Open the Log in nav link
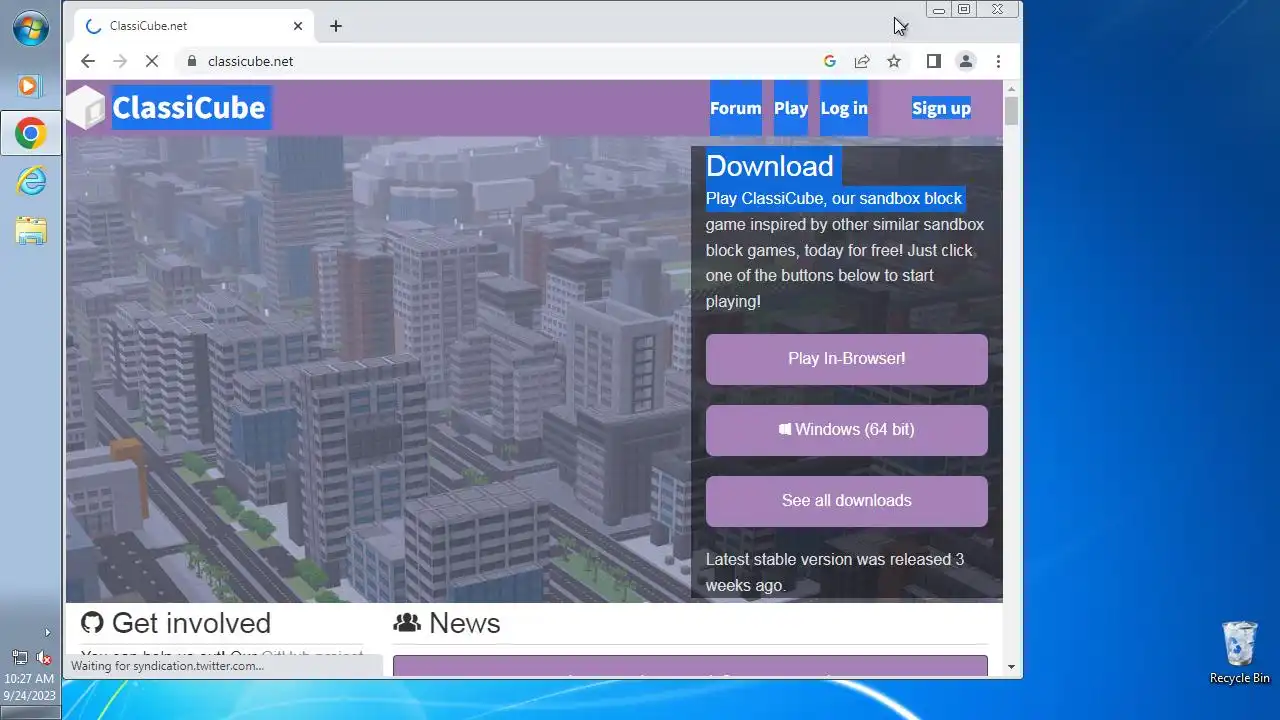Viewport: 1280px width, 720px height. pyautogui.click(x=844, y=108)
